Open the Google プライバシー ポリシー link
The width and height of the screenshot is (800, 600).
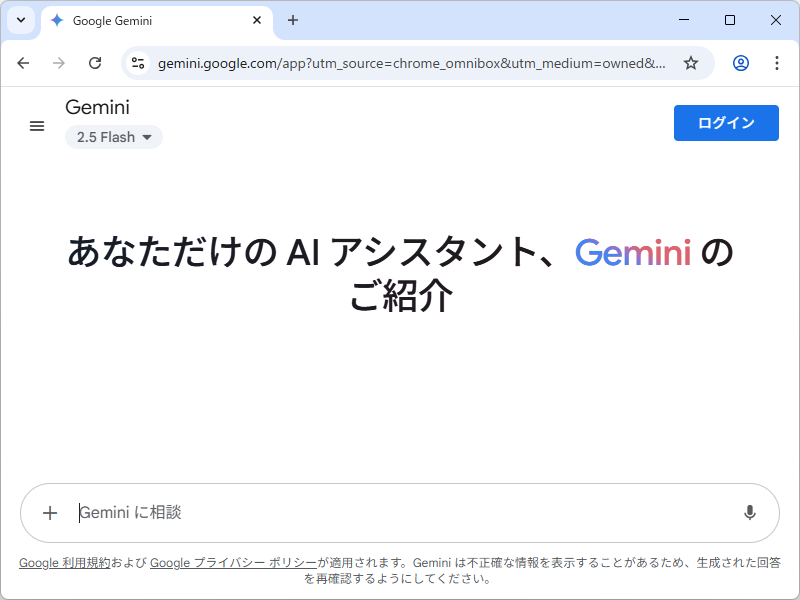[x=233, y=562]
